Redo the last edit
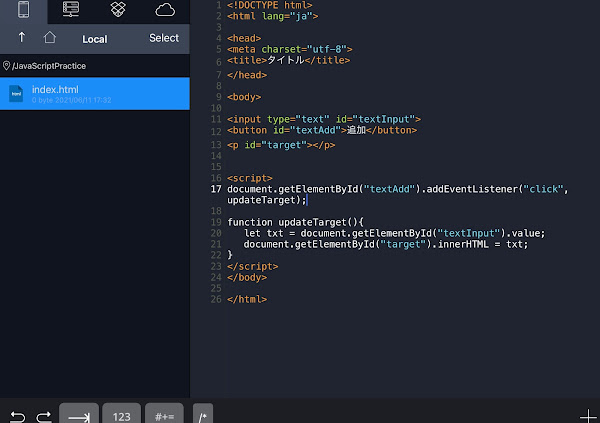Image resolution: width=600 pixels, height=423 pixels. coord(44,416)
